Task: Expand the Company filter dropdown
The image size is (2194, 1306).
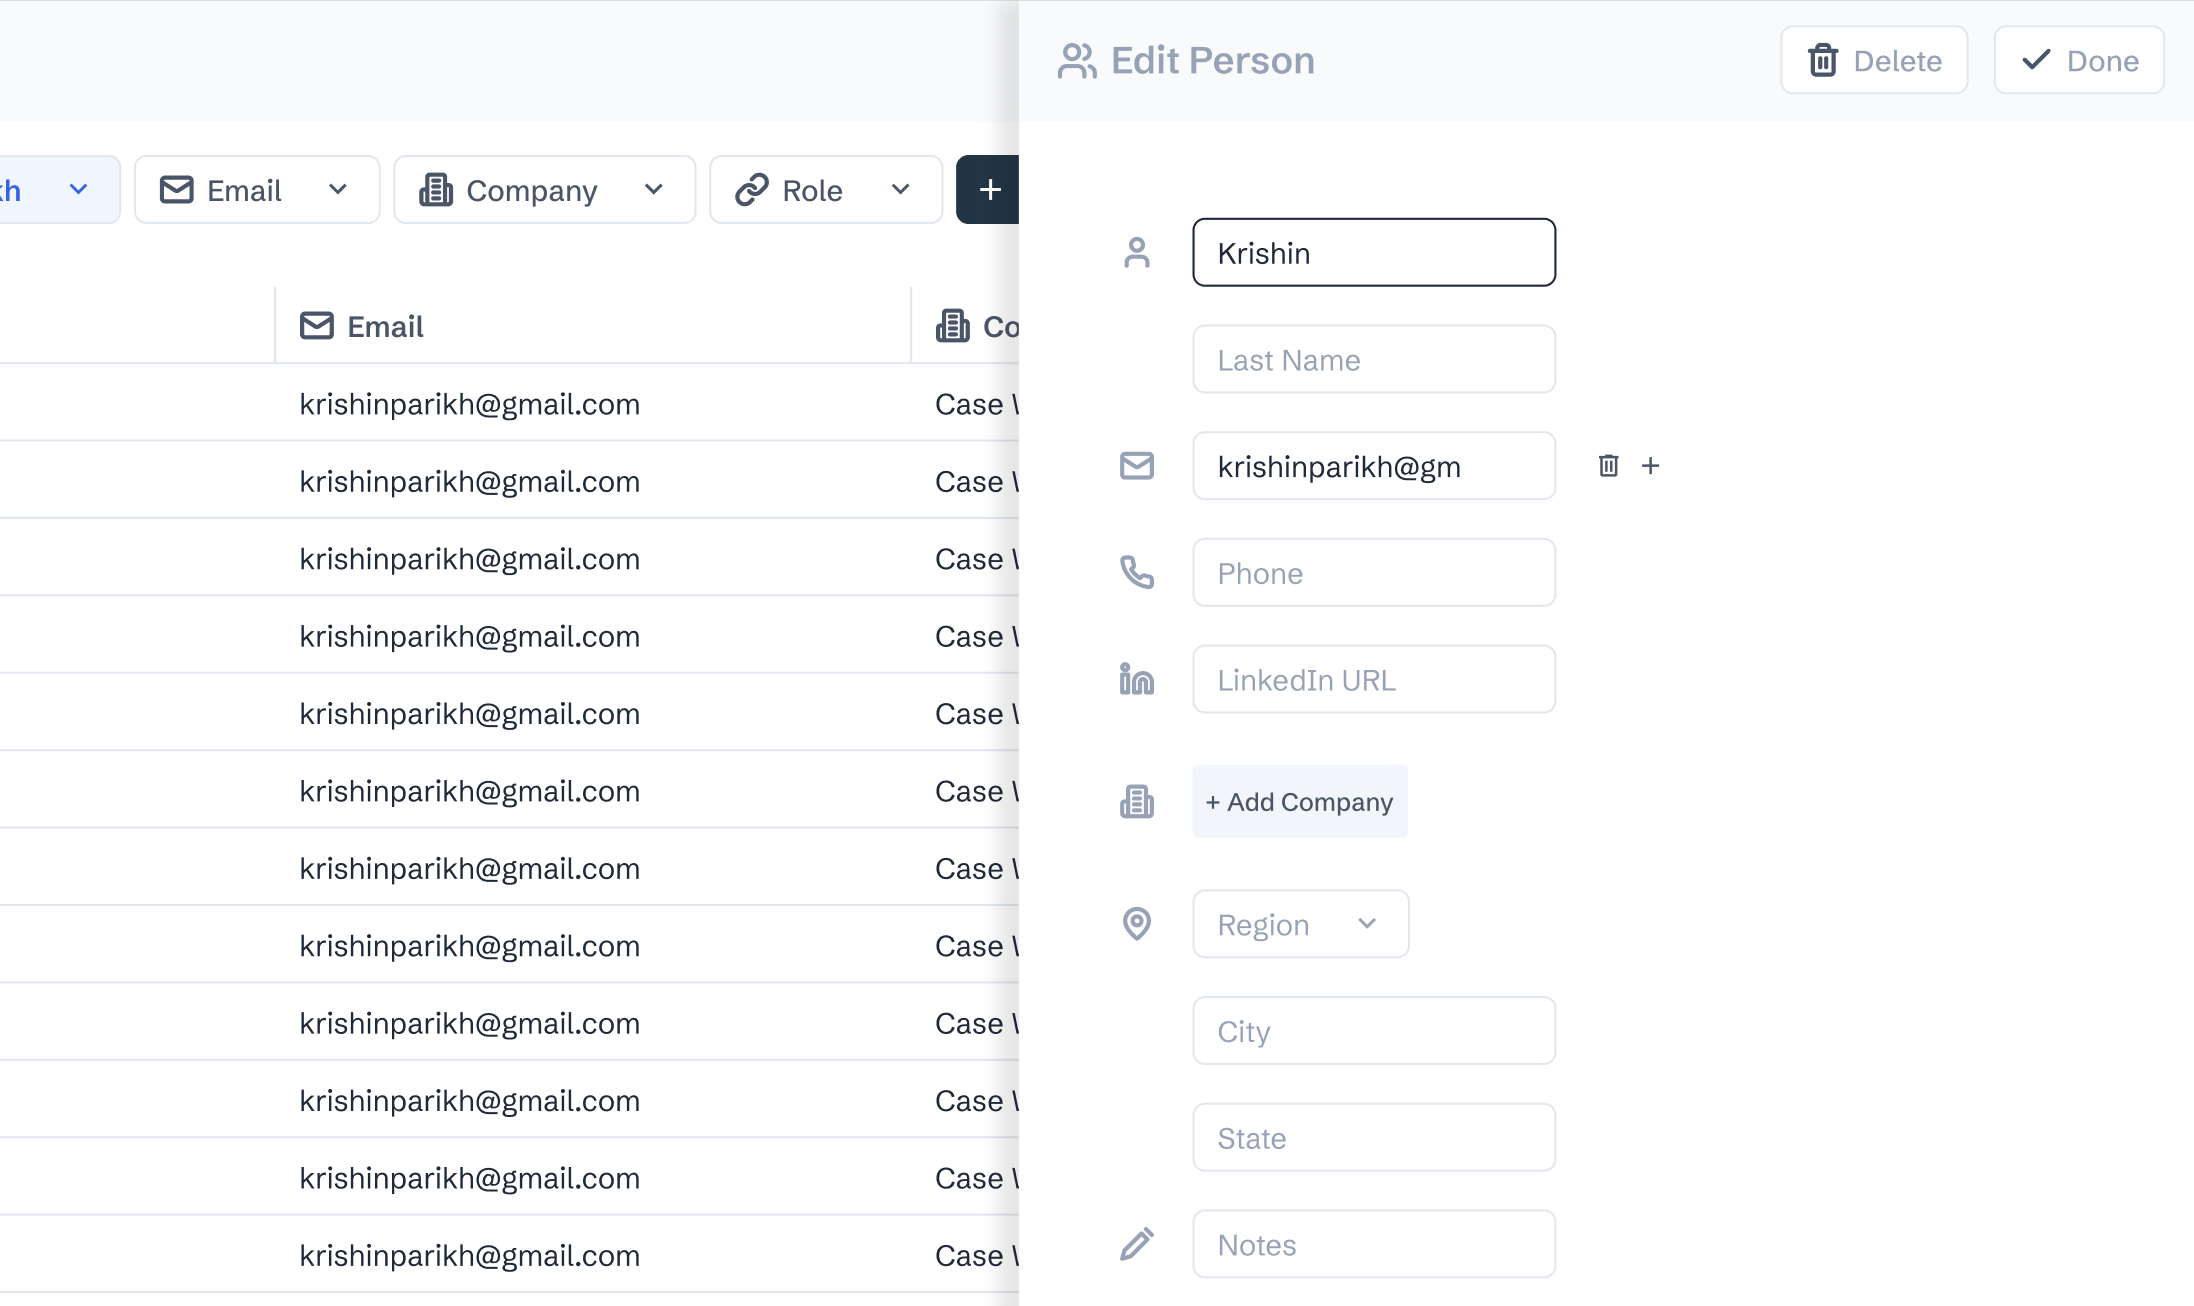Action: click(544, 190)
